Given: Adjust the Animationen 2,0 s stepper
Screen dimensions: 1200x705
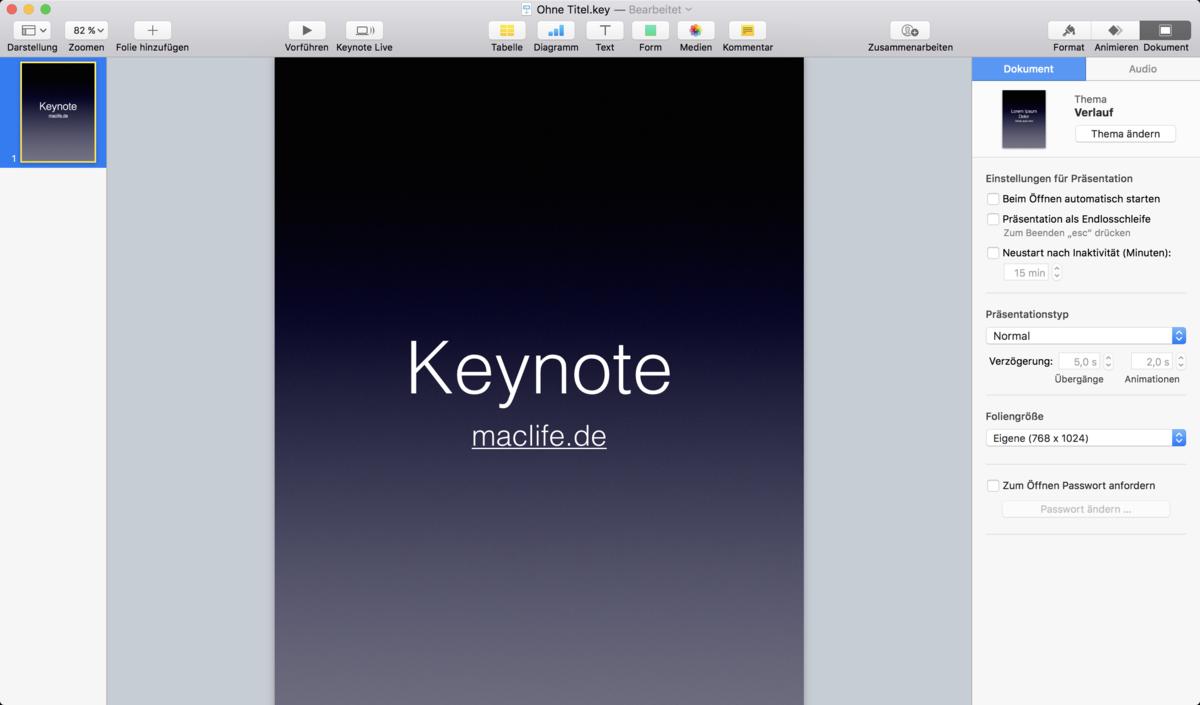Looking at the screenshot, I should coord(1180,362).
